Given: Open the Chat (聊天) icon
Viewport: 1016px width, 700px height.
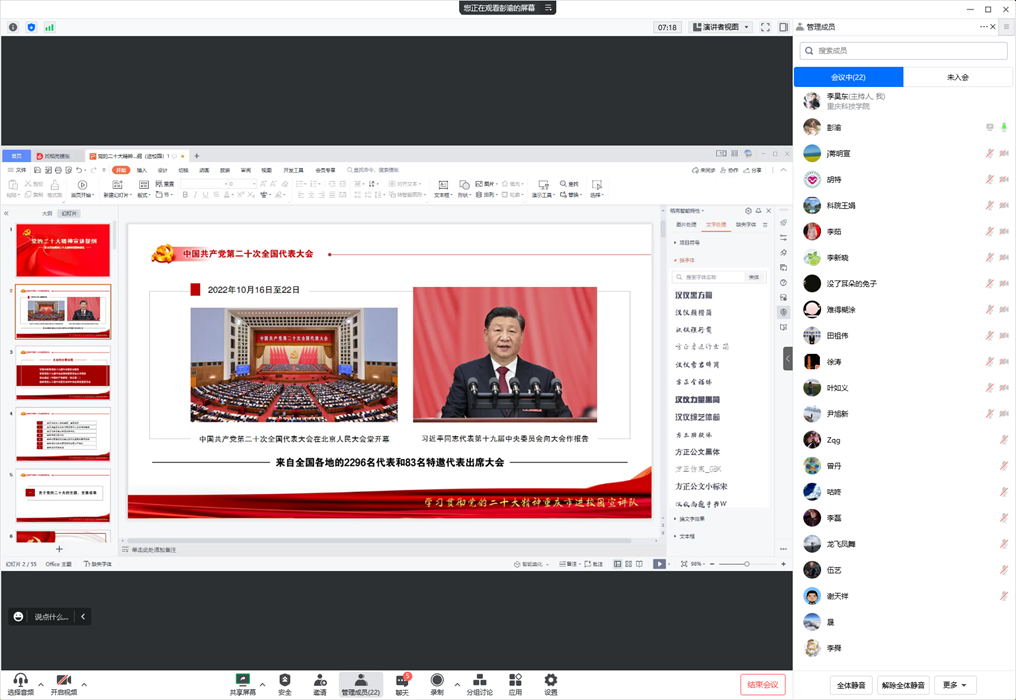Looking at the screenshot, I should click(402, 680).
